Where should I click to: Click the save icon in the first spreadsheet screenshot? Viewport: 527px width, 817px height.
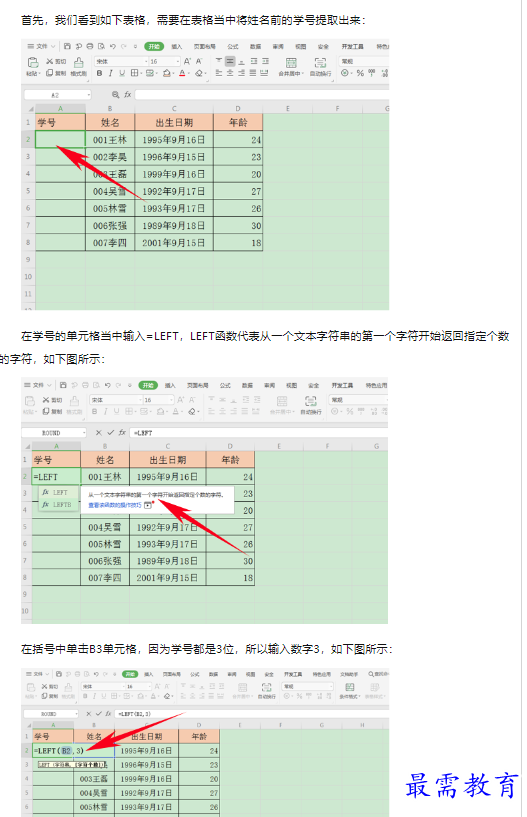[67, 46]
